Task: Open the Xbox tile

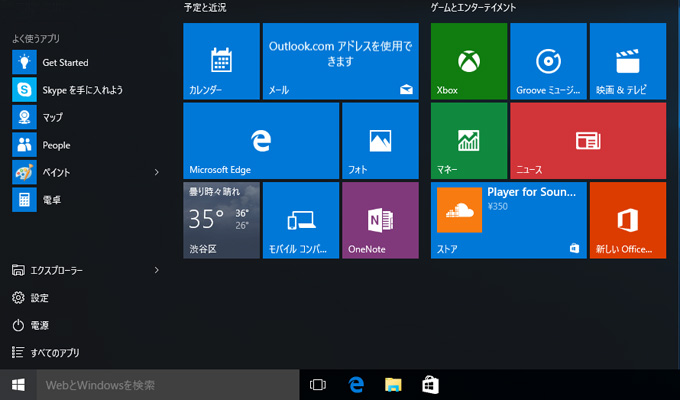Action: 469,61
